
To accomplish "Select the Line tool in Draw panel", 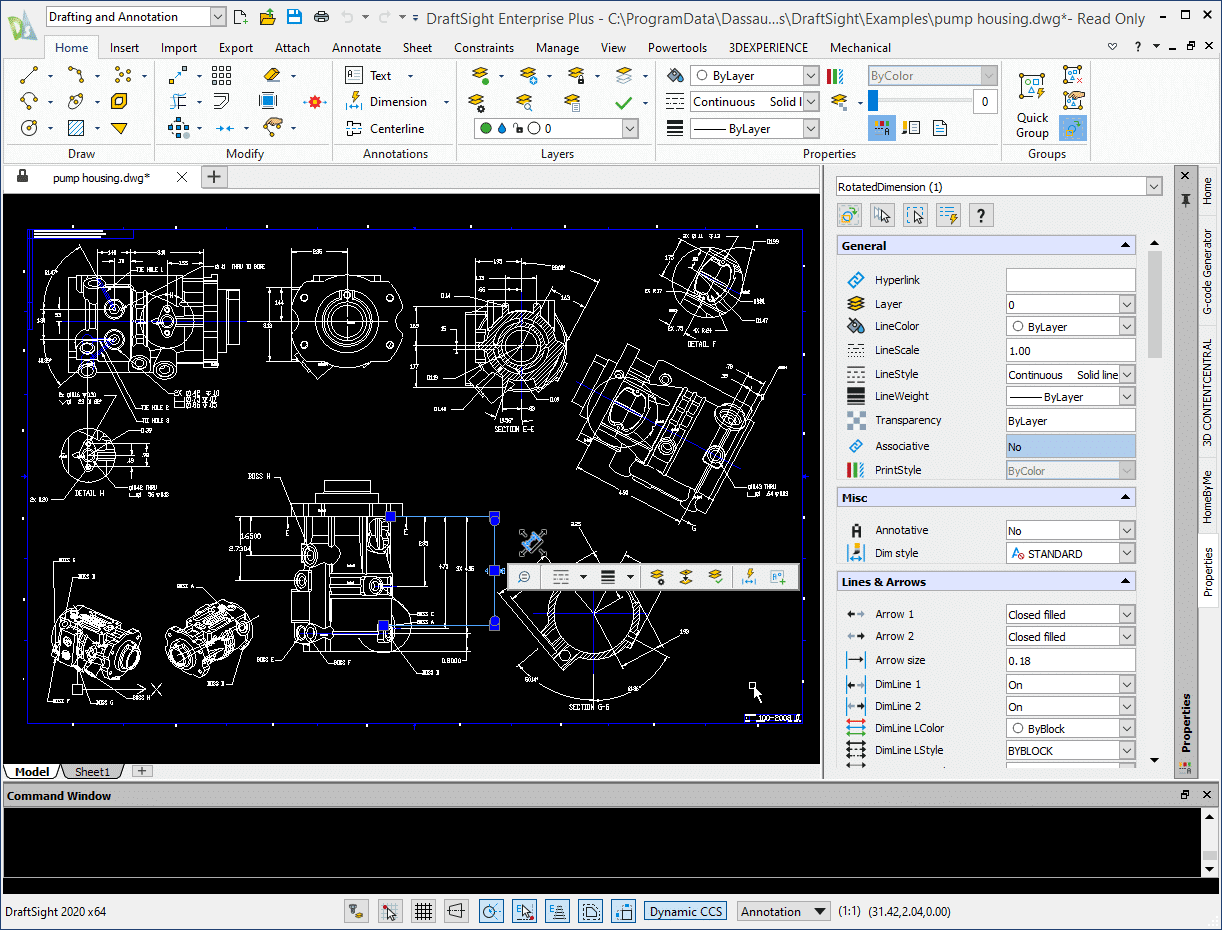I will [x=29, y=75].
